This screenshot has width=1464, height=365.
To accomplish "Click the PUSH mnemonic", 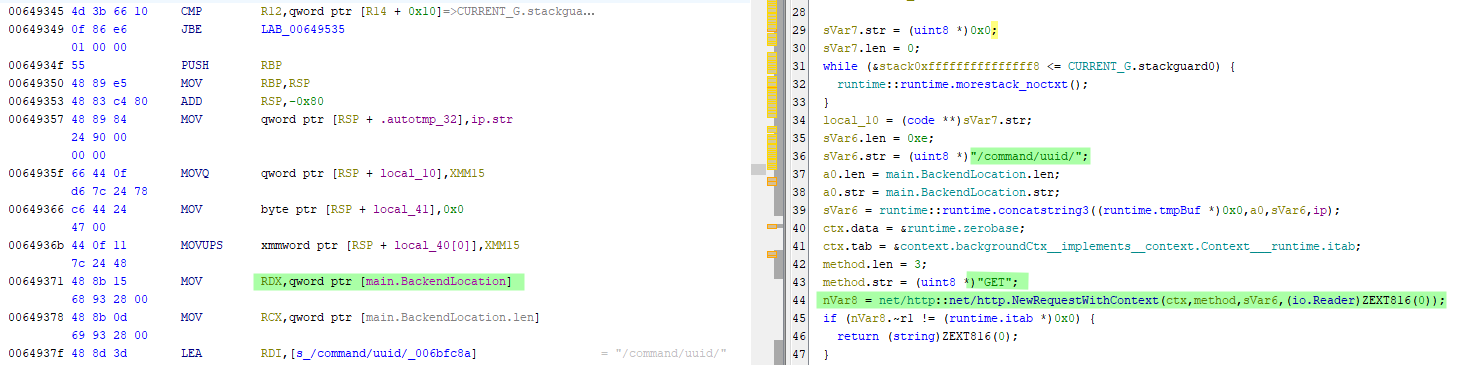I will 194,66.
